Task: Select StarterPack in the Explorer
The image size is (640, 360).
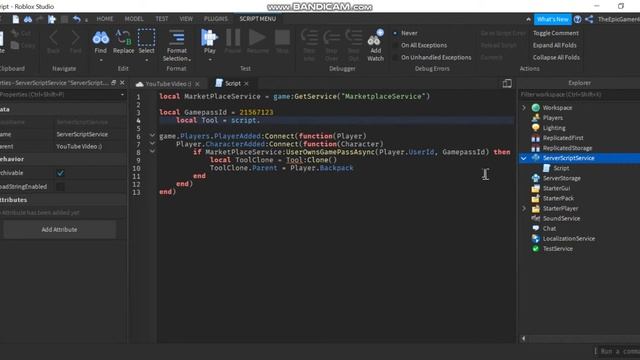Action: pyautogui.click(x=558, y=198)
